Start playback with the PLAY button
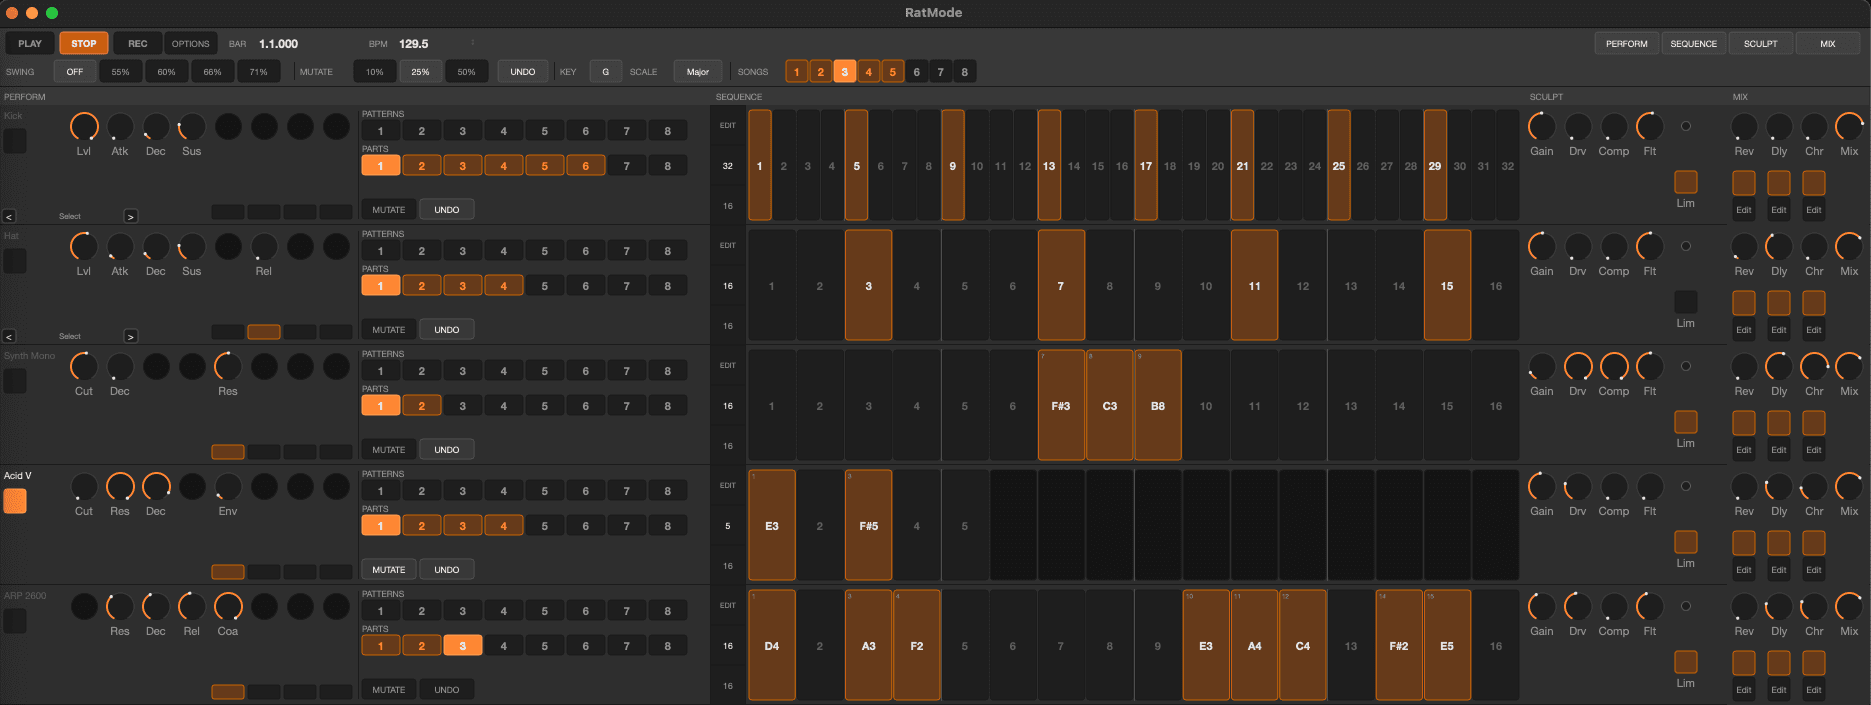The image size is (1871, 705). click(30, 43)
